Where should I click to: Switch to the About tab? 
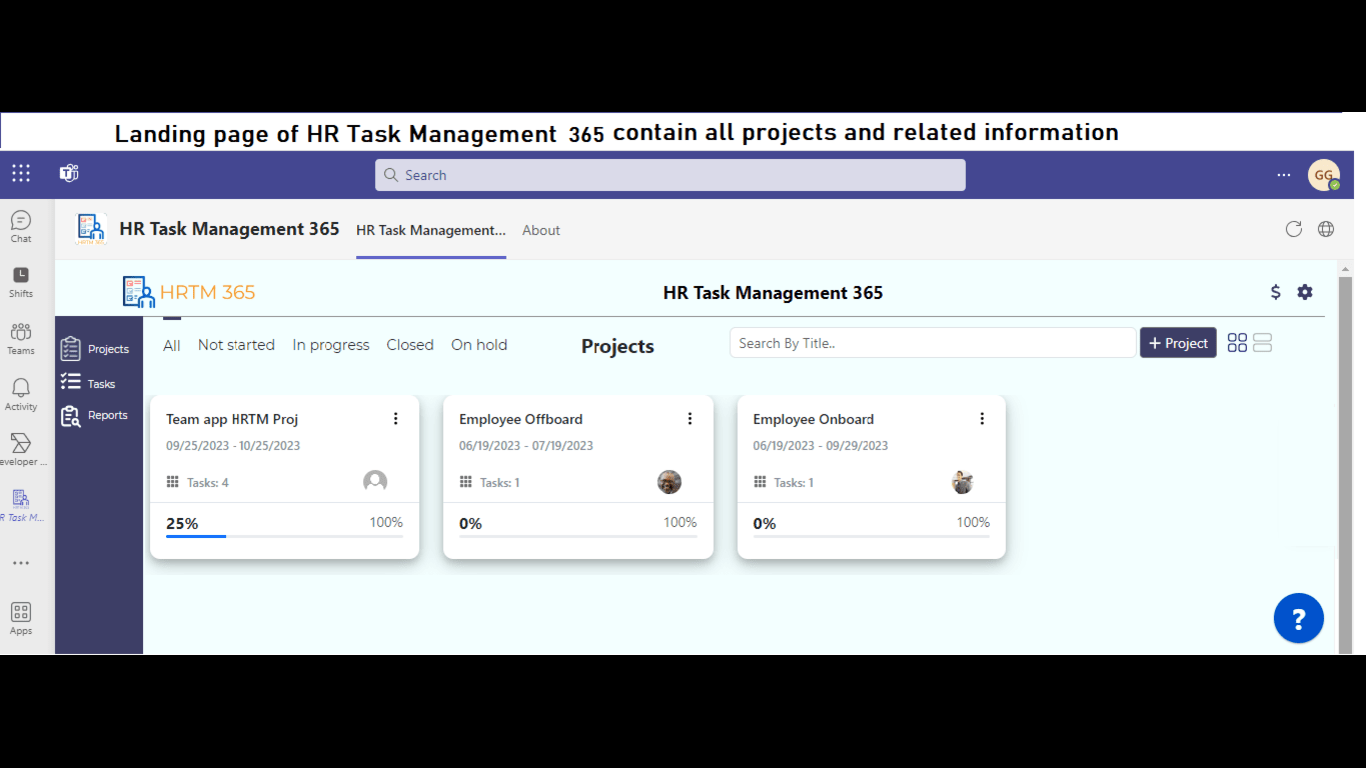coord(541,230)
